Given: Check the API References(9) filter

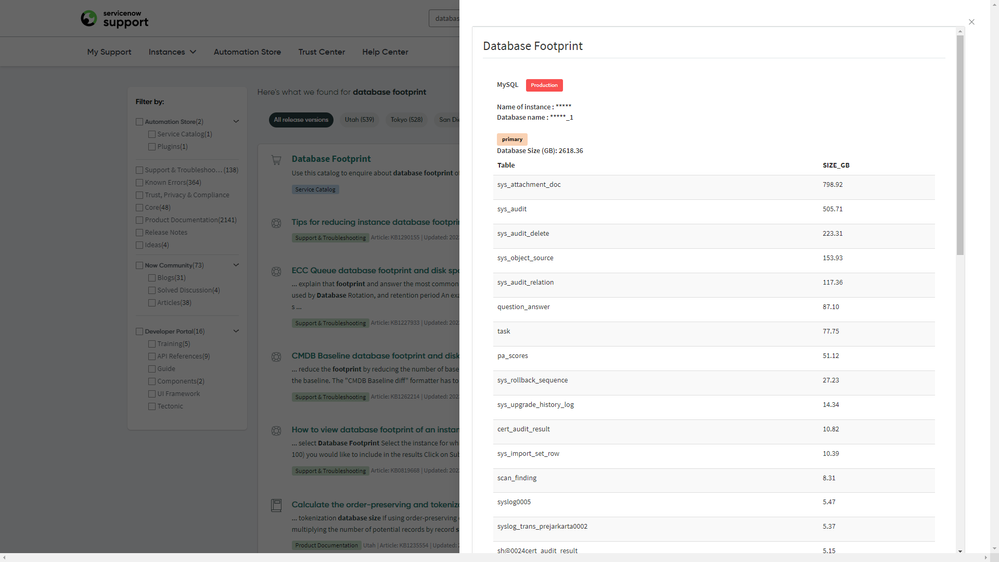Looking at the screenshot, I should pyautogui.click(x=152, y=356).
